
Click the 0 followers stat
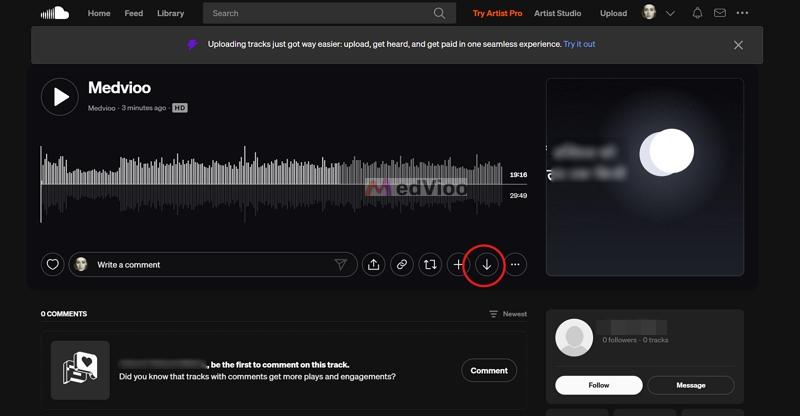pos(619,340)
